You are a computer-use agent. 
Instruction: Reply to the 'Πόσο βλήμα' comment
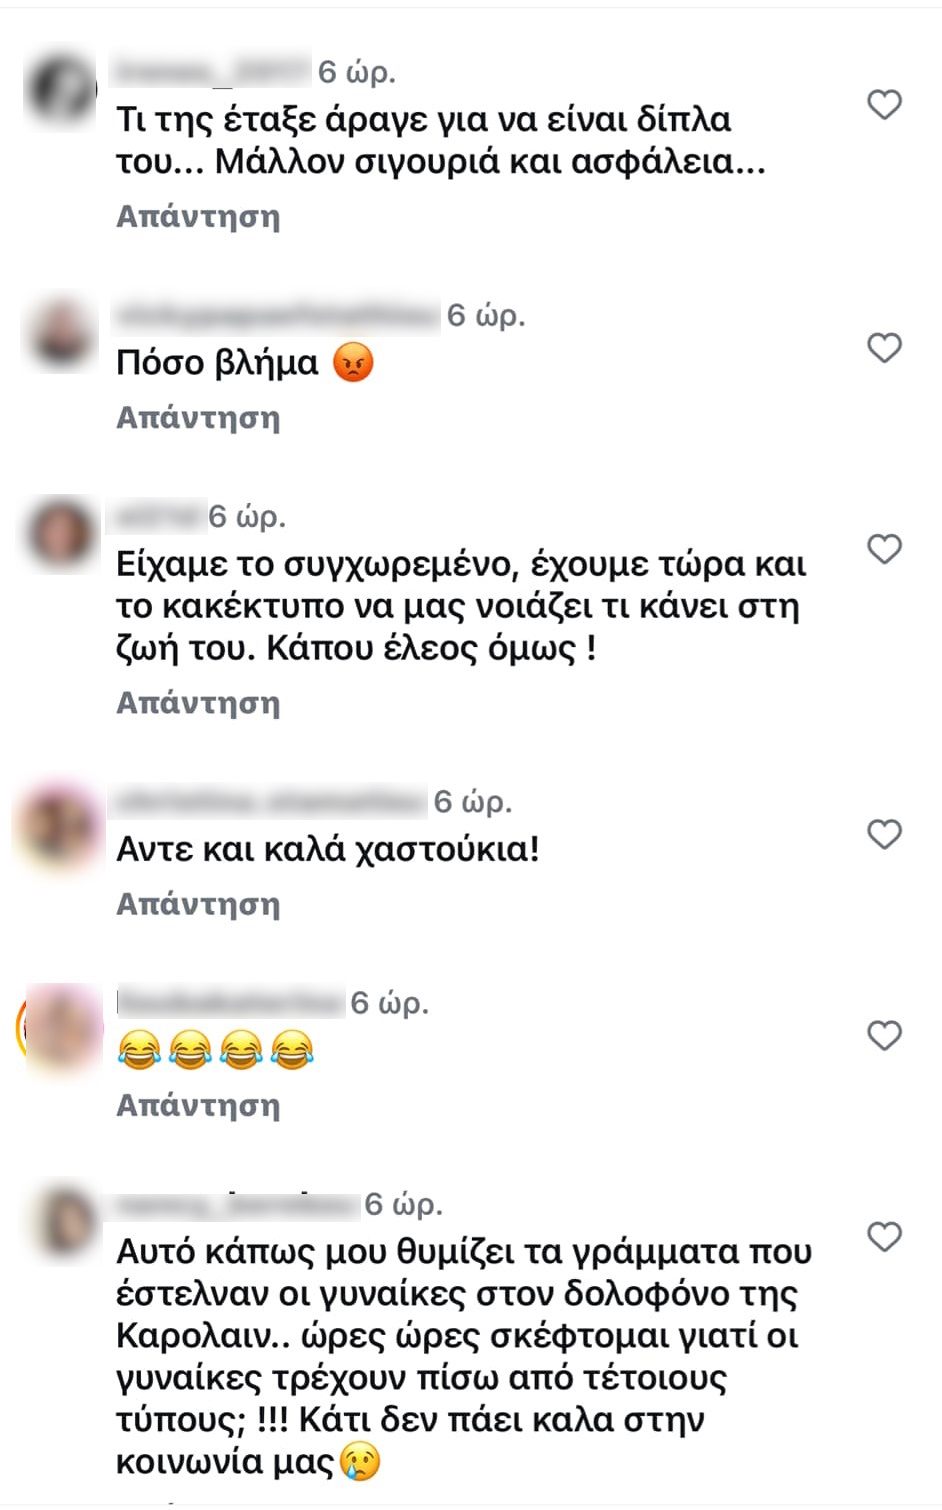point(198,417)
